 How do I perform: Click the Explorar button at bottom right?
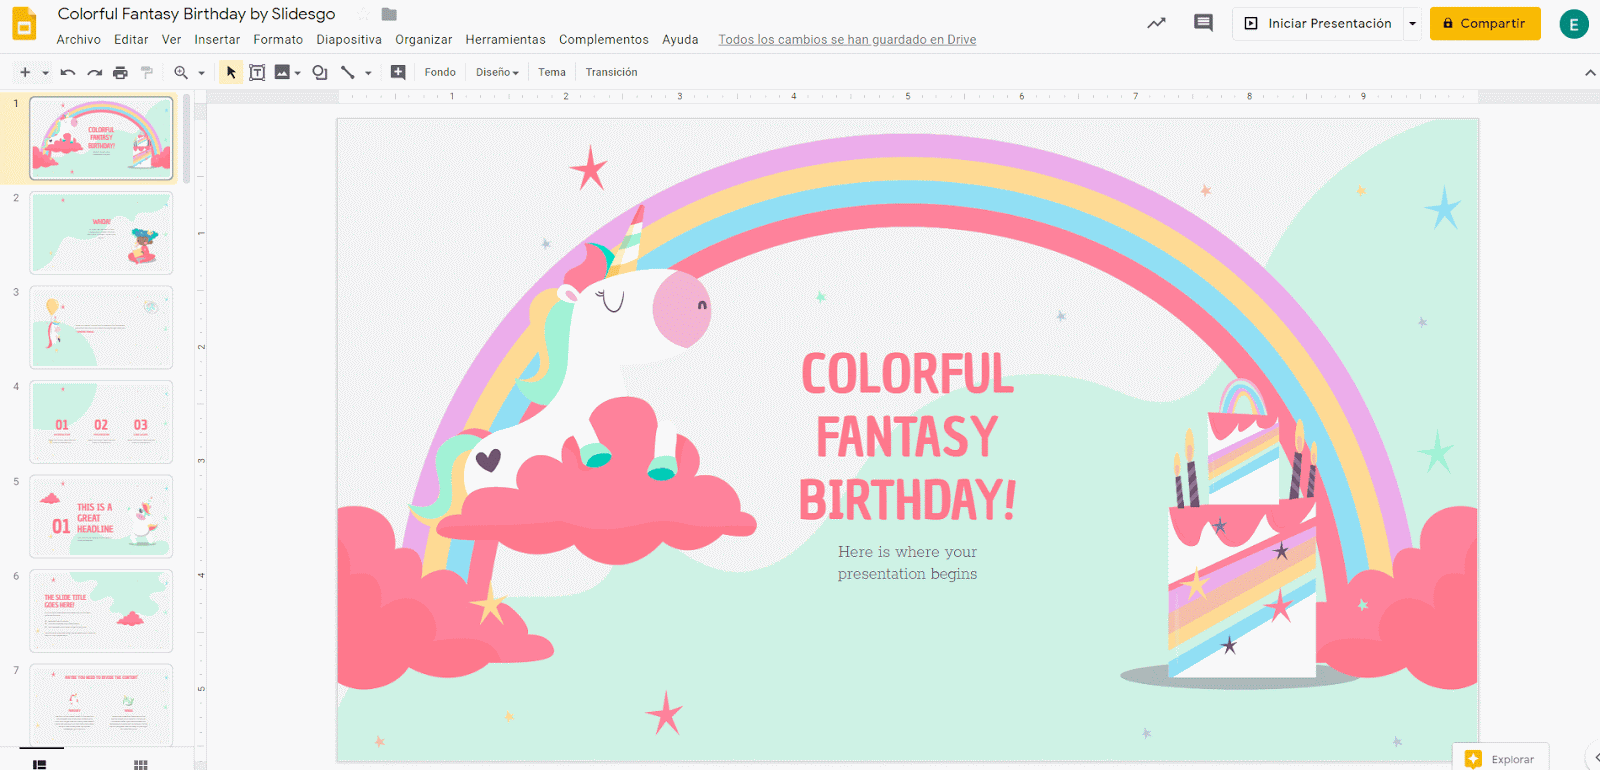(x=1500, y=758)
